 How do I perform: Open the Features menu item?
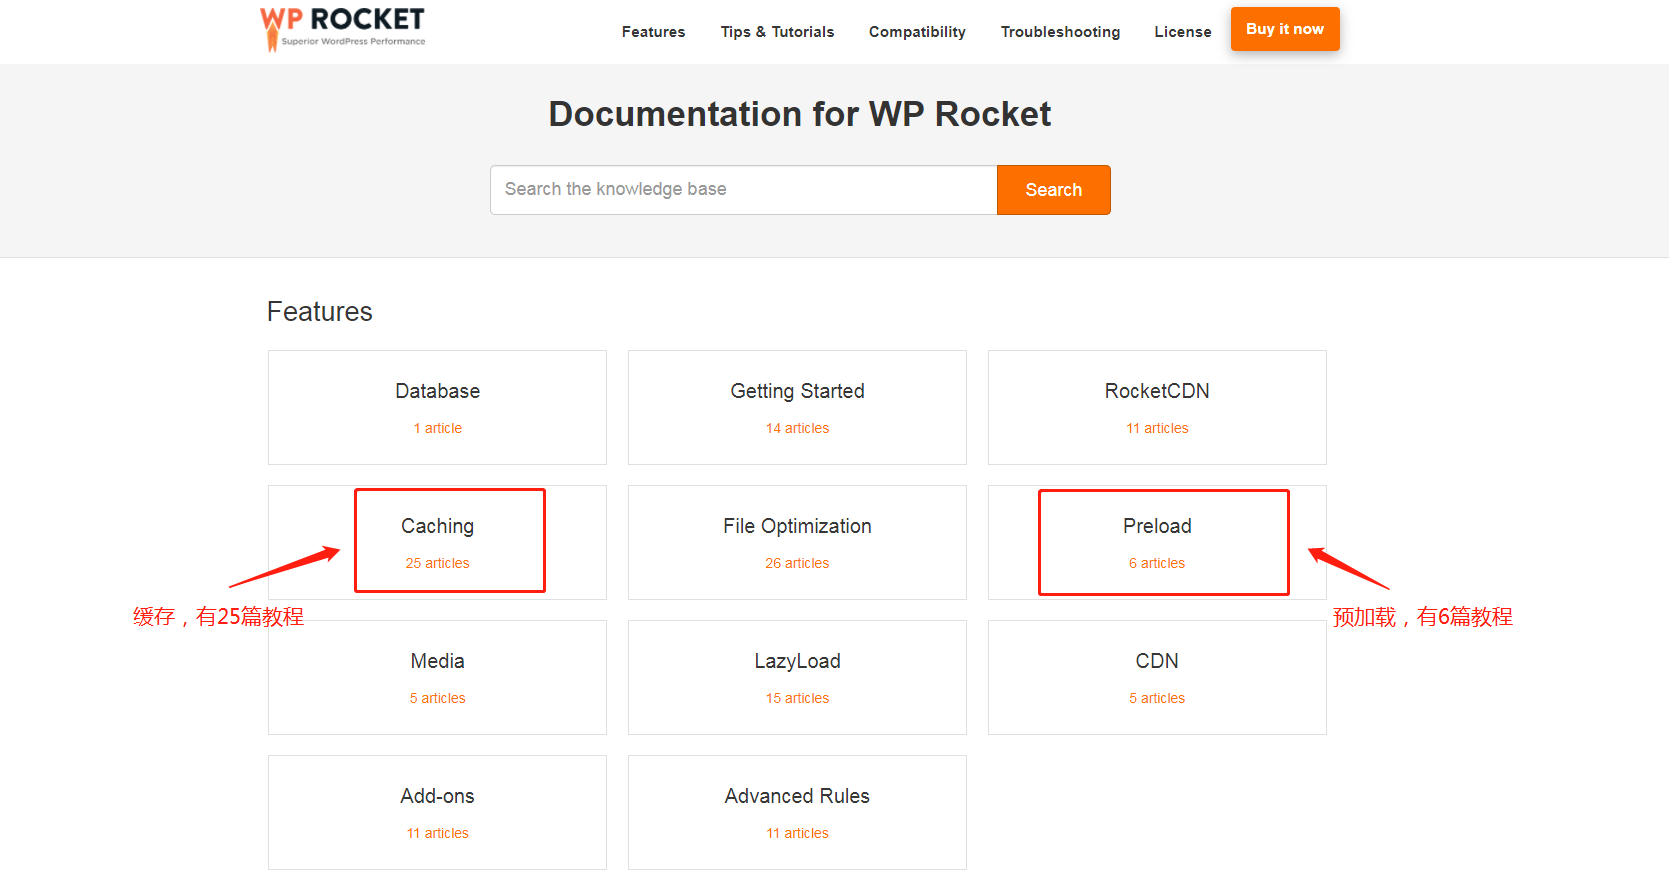click(x=653, y=32)
